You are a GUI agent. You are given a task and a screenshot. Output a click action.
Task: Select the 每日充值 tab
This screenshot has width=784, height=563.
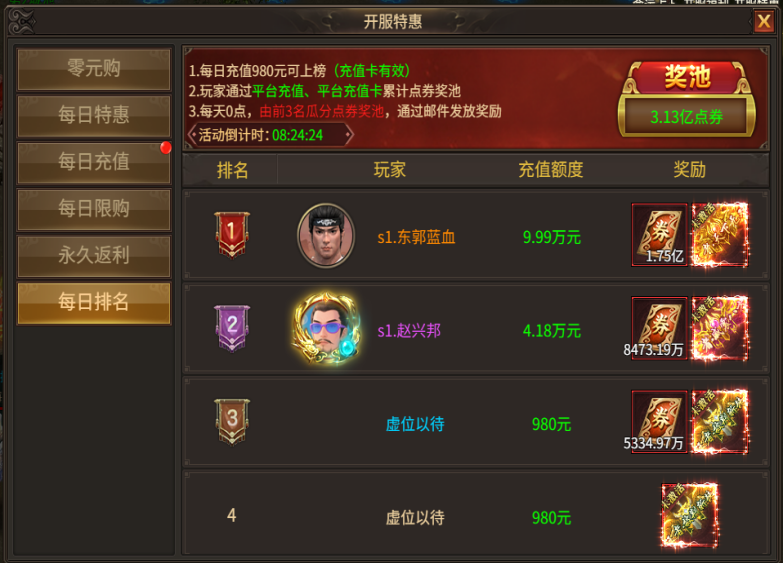(94, 162)
